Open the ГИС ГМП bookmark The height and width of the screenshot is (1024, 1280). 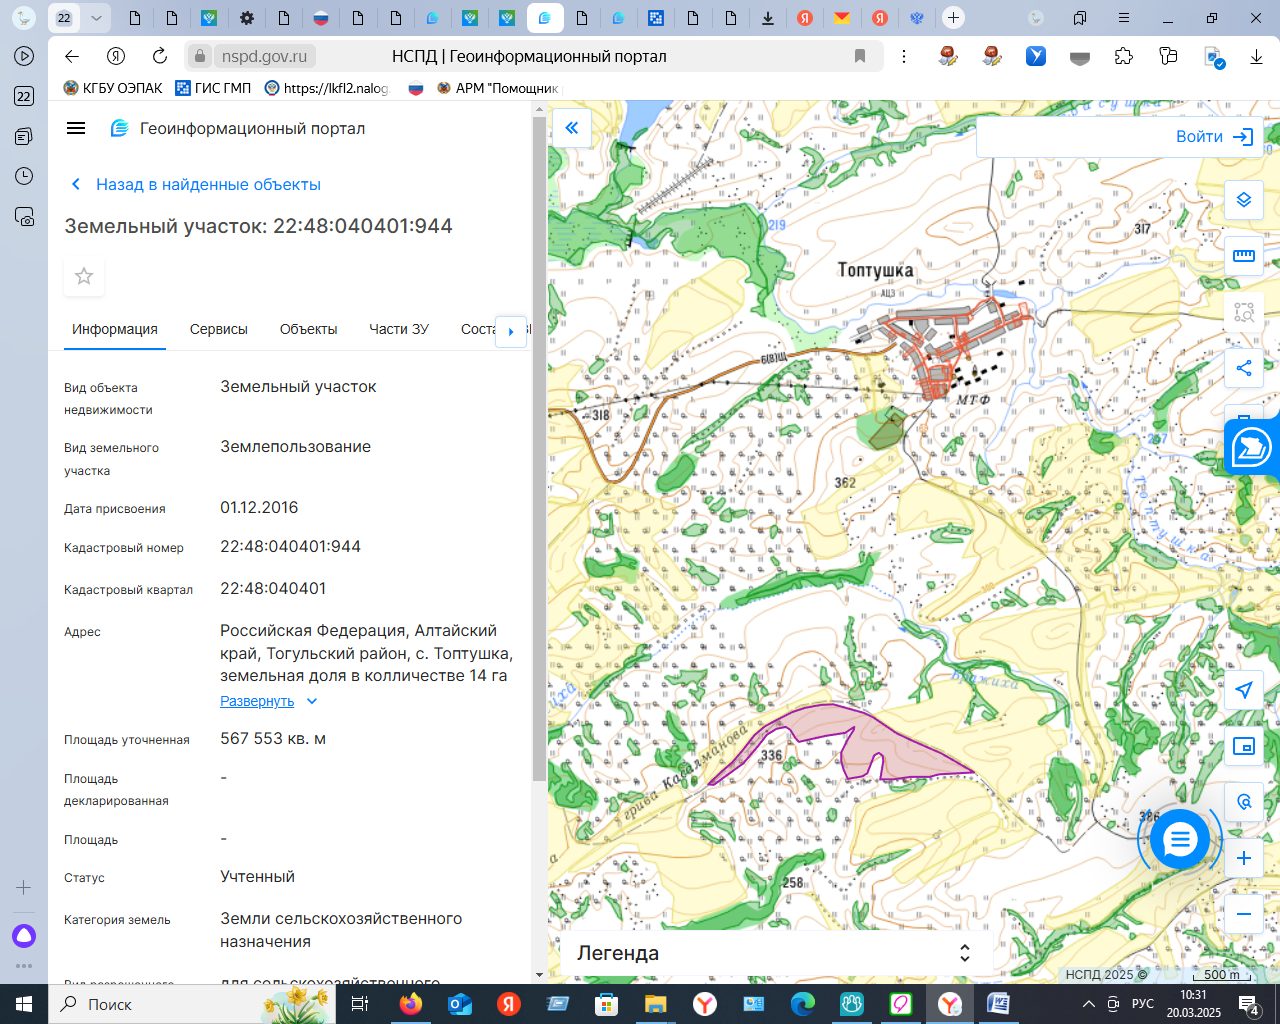click(x=213, y=88)
